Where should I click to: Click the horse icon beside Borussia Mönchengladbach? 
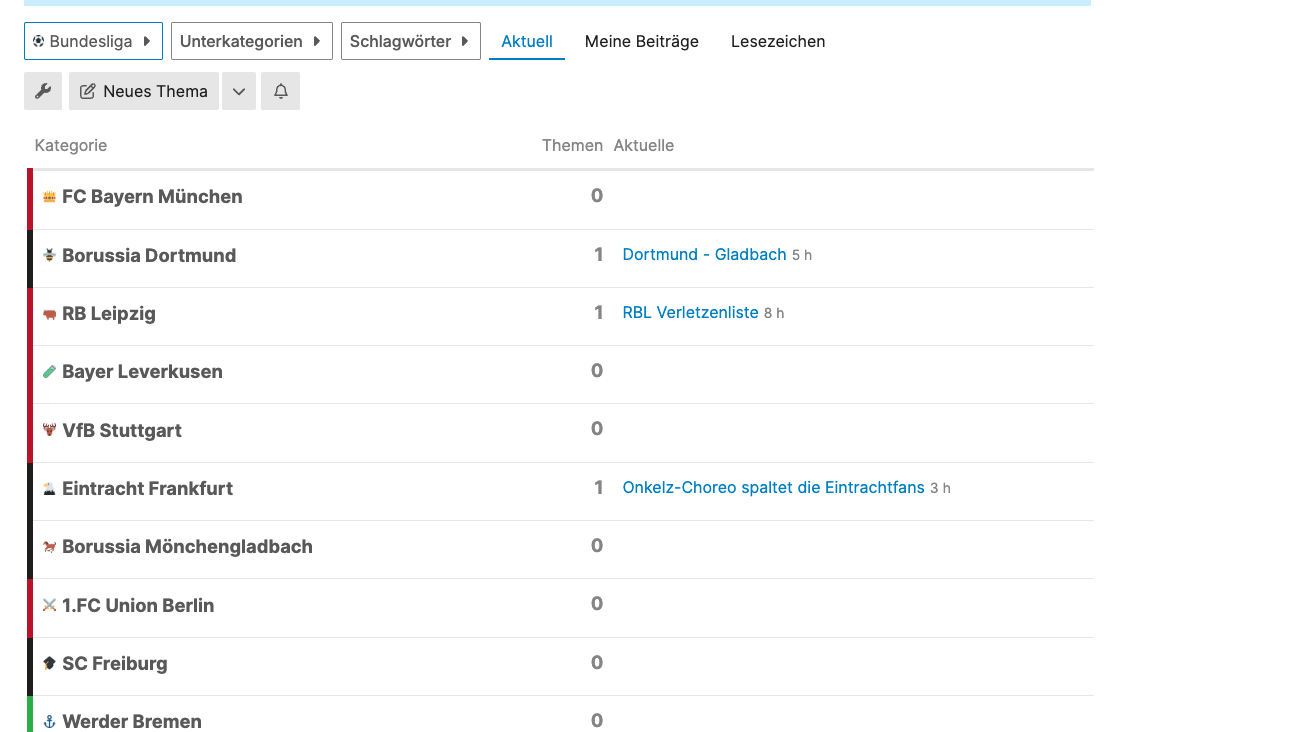pyautogui.click(x=49, y=547)
